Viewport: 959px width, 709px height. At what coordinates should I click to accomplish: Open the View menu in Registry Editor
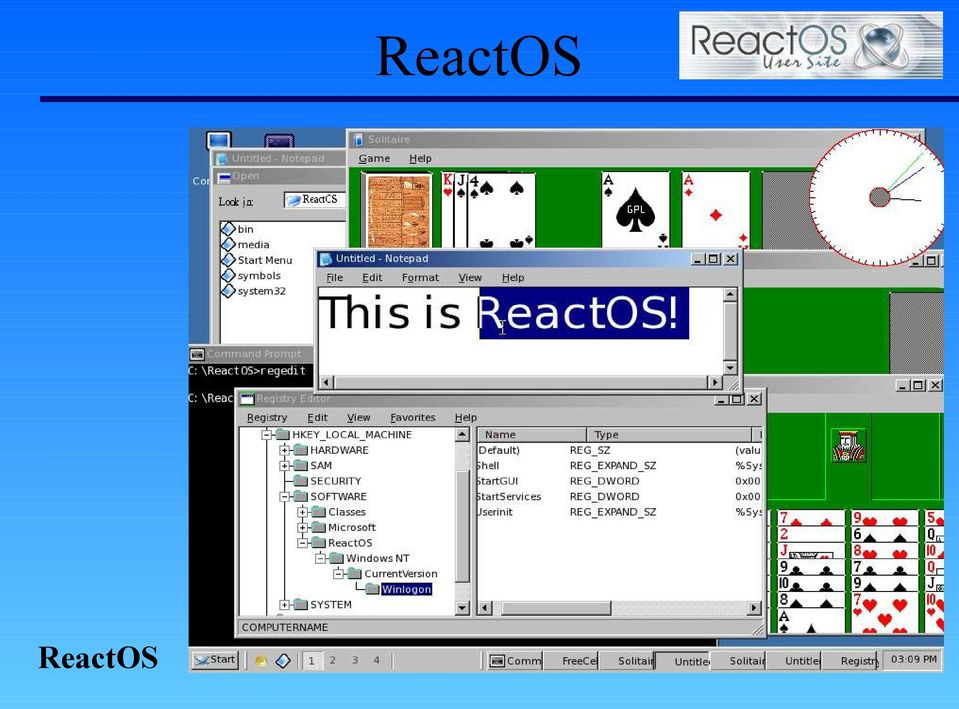pos(358,417)
